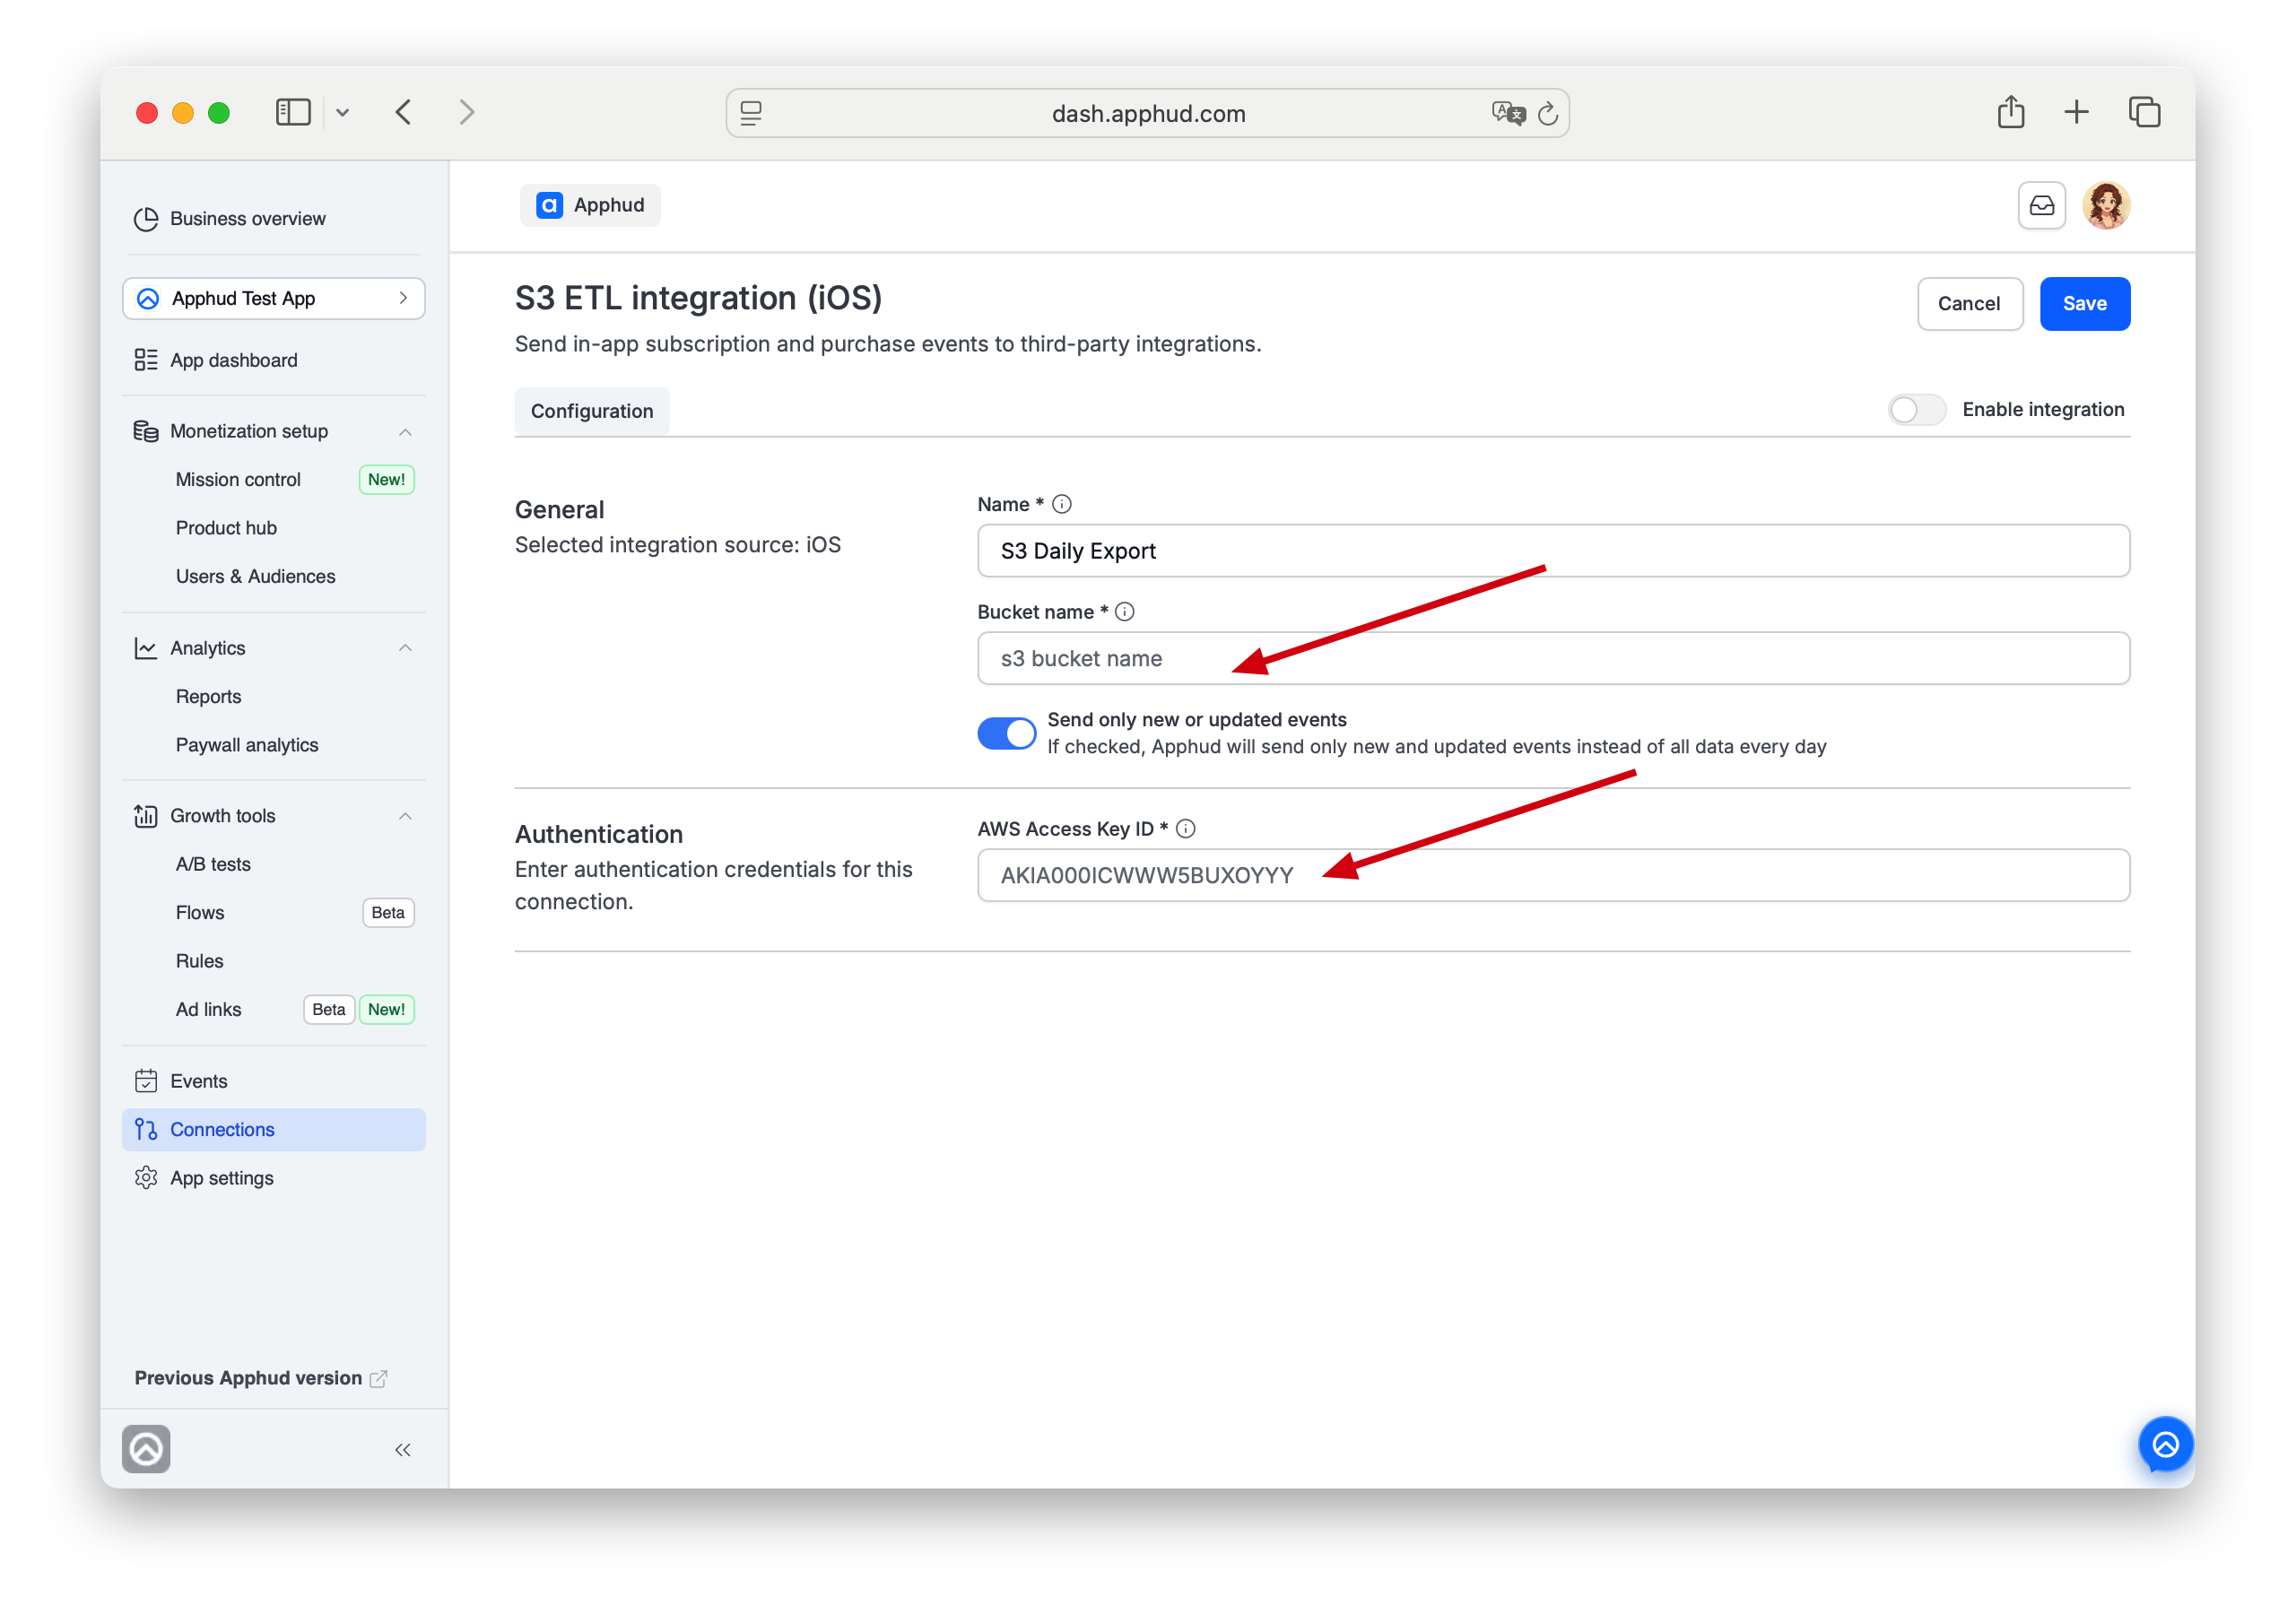Select the Configuration tab
Viewport: 2296px width, 1623px height.
592,411
